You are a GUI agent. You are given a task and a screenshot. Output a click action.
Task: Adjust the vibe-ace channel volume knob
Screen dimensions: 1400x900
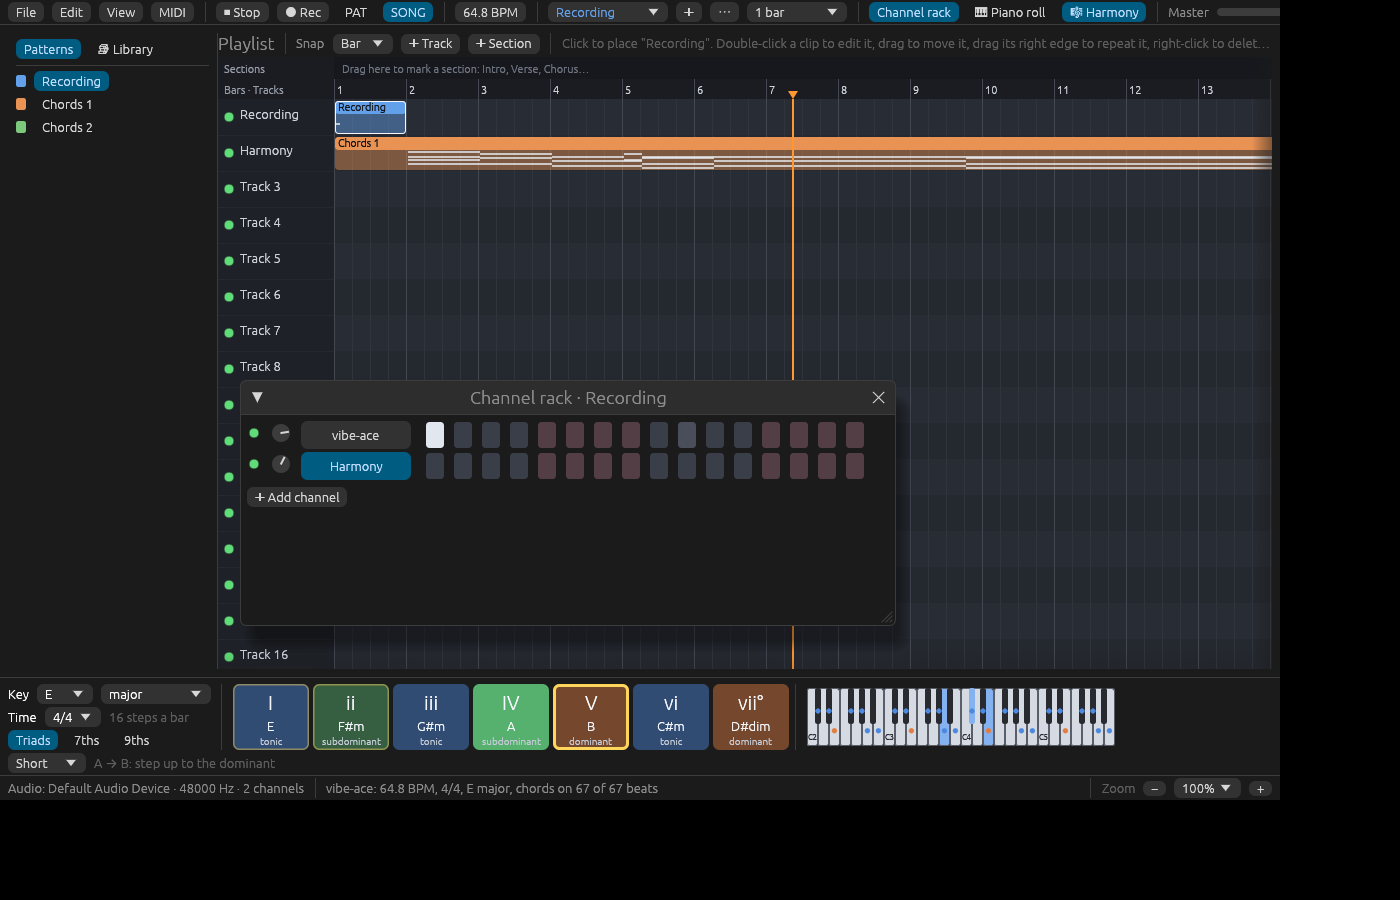pyautogui.click(x=281, y=433)
